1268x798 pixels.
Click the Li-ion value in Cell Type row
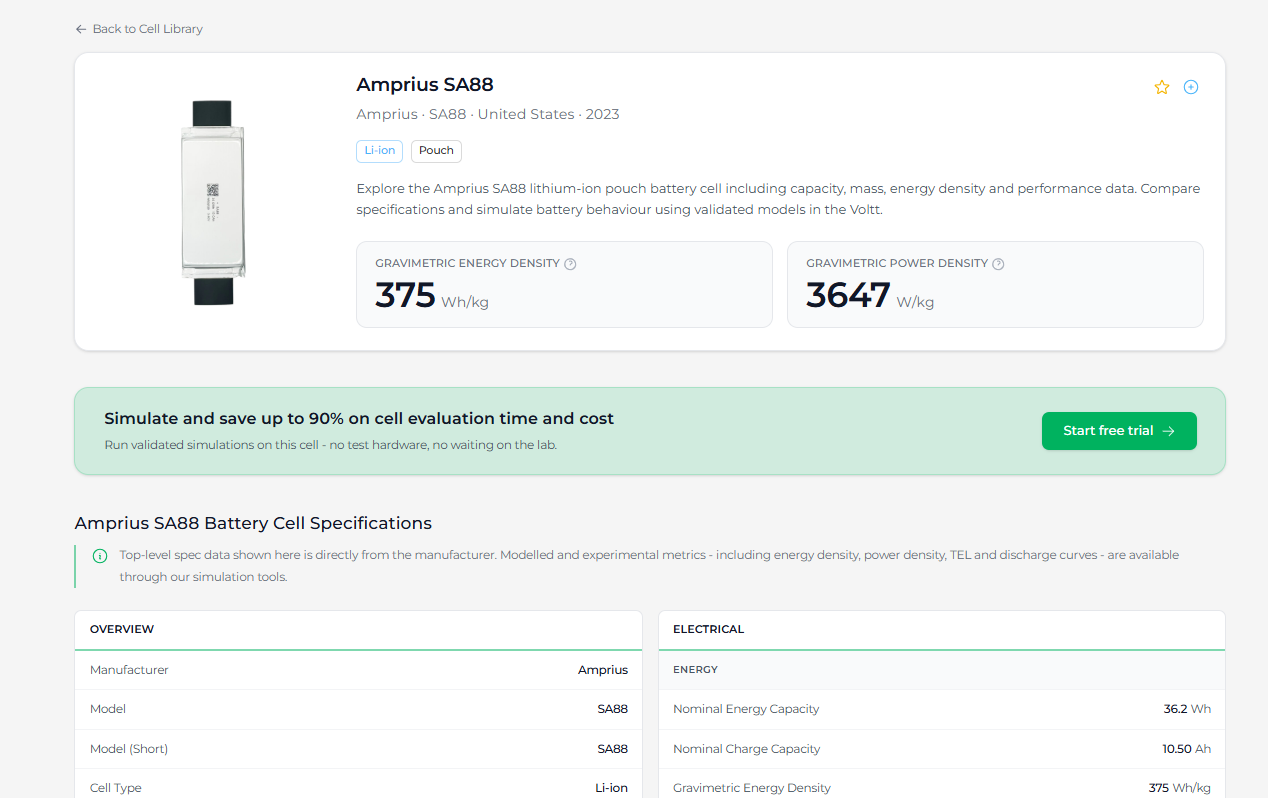click(x=612, y=788)
